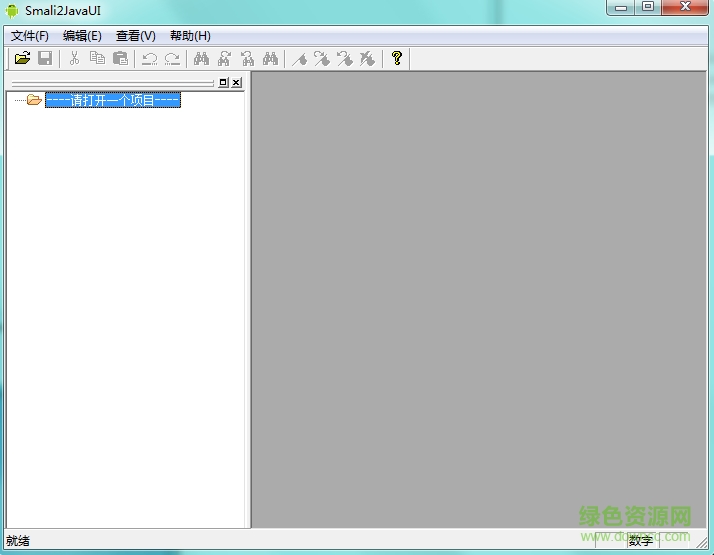Open help via the yellow question mark
This screenshot has width=714, height=555.
(397, 58)
